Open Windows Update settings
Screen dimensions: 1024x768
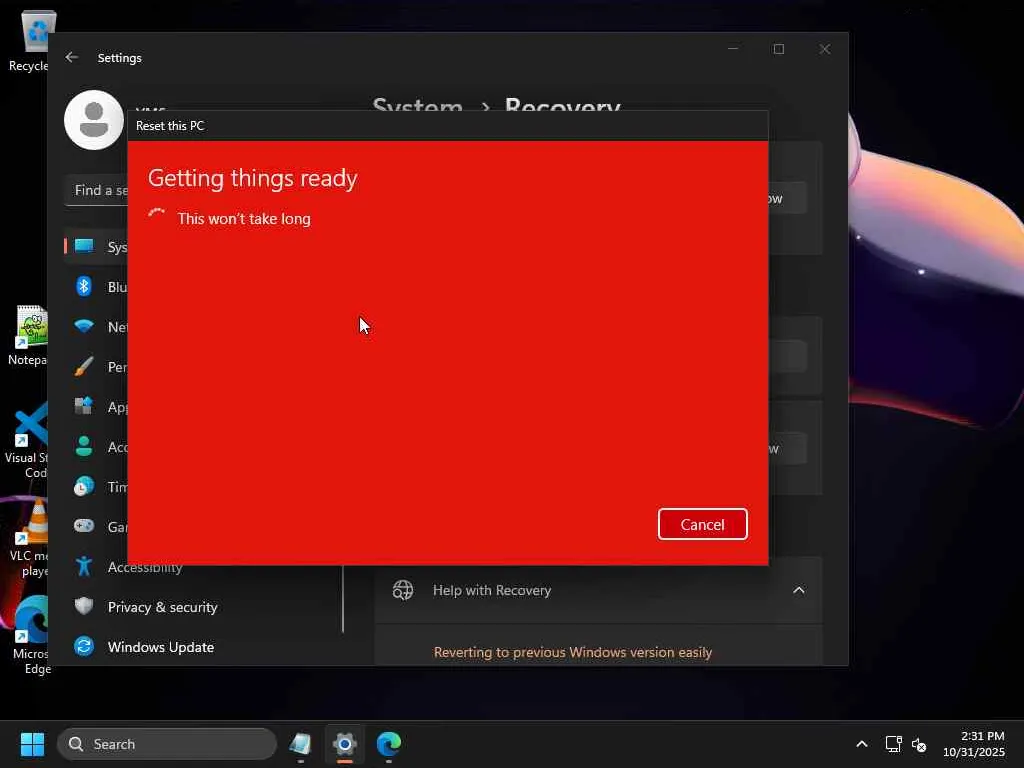coord(161,647)
